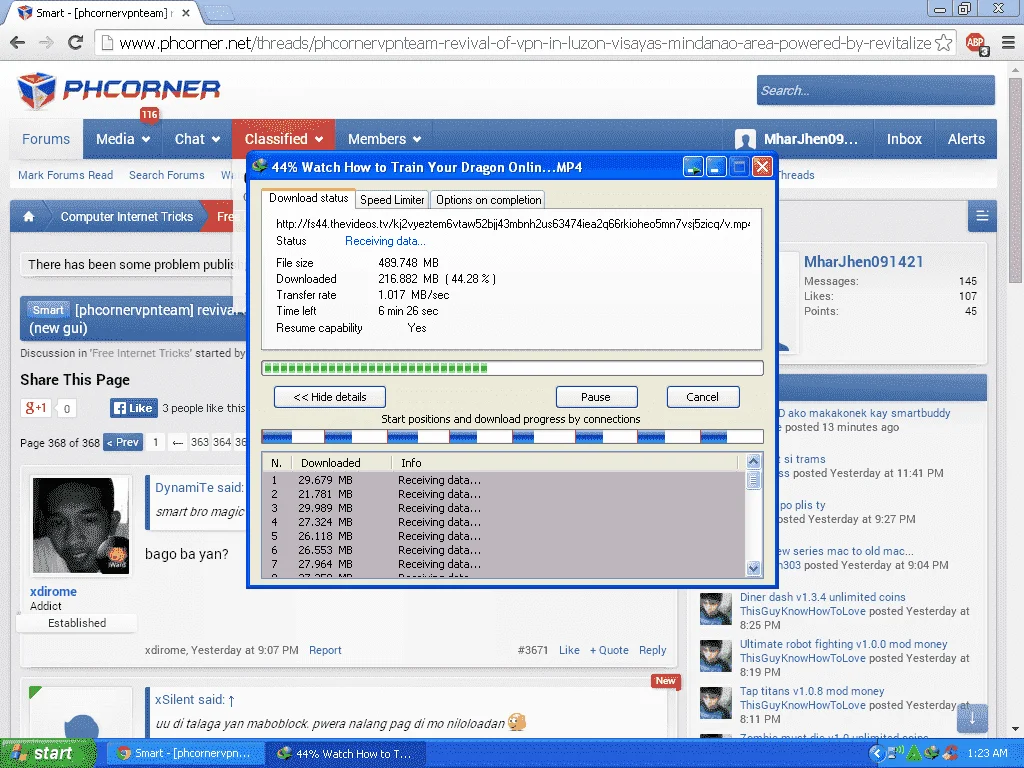
Task: Click the browser back arrow
Action: (18, 43)
